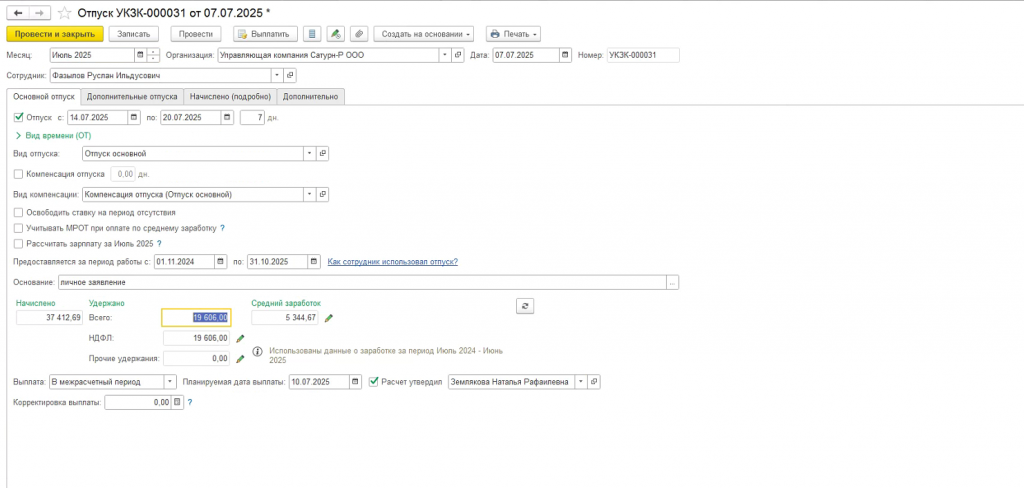Click help question mark near МРОТ
Viewport: 1024px width, 488px height.
(223, 228)
